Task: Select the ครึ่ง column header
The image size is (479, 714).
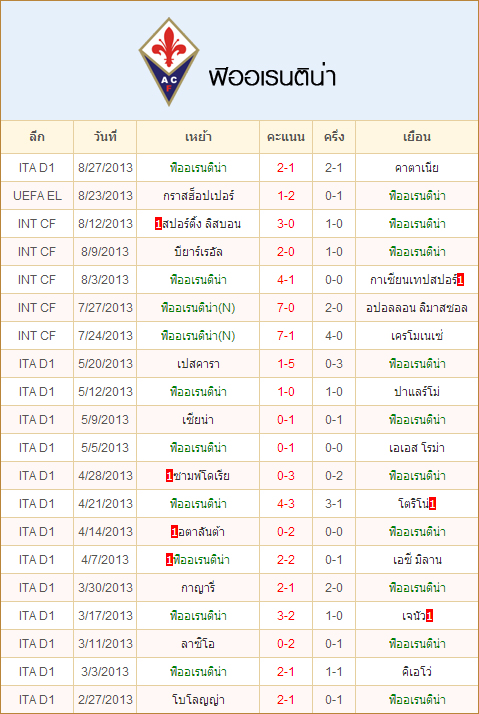Action: coord(334,137)
